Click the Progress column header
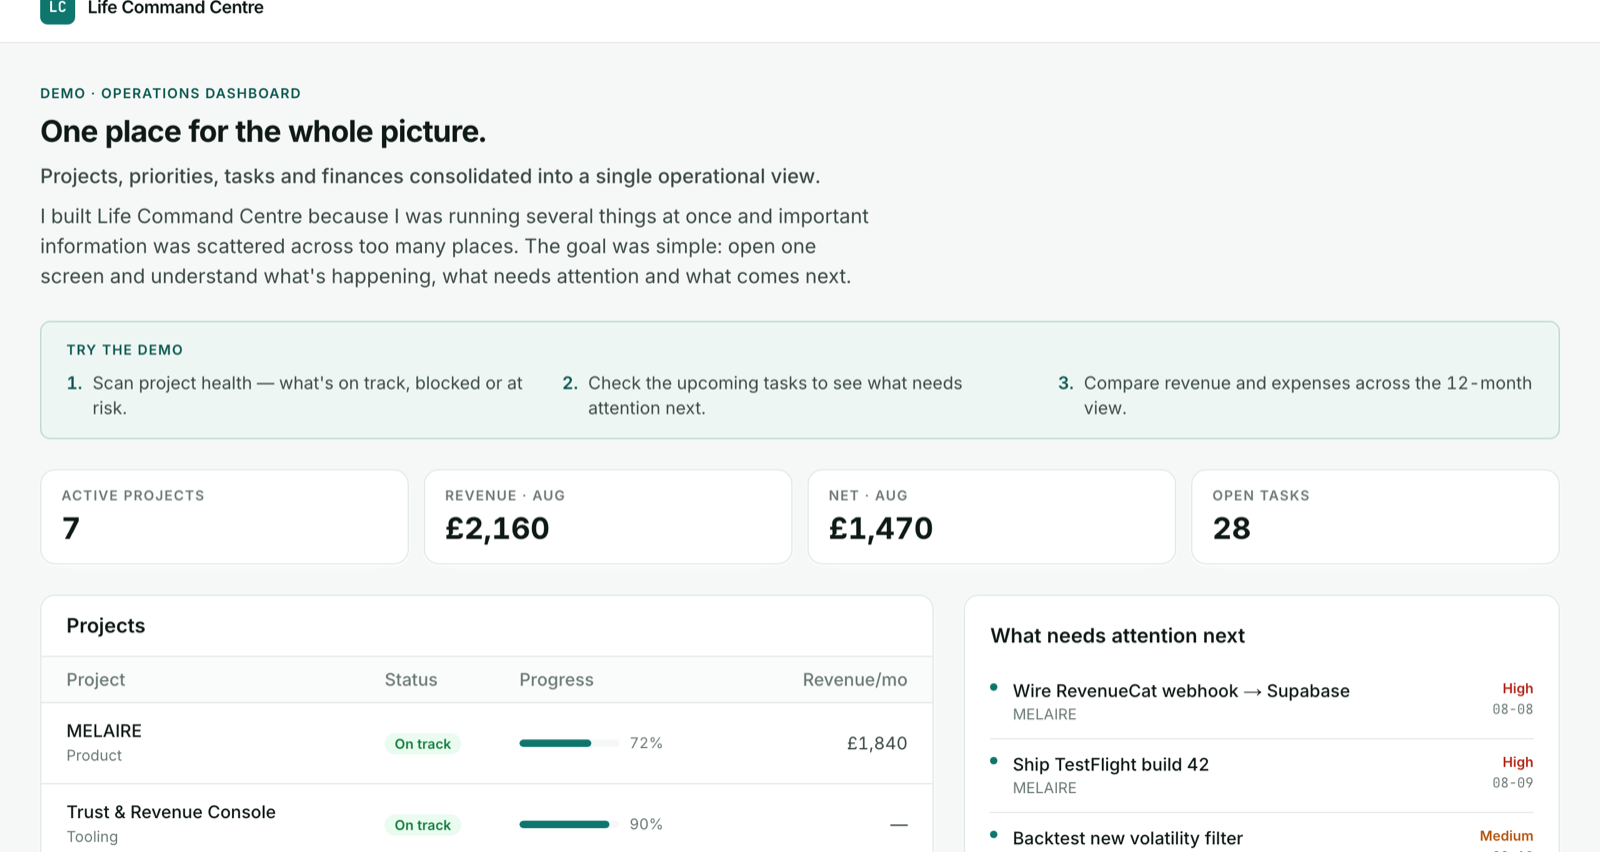 (556, 680)
